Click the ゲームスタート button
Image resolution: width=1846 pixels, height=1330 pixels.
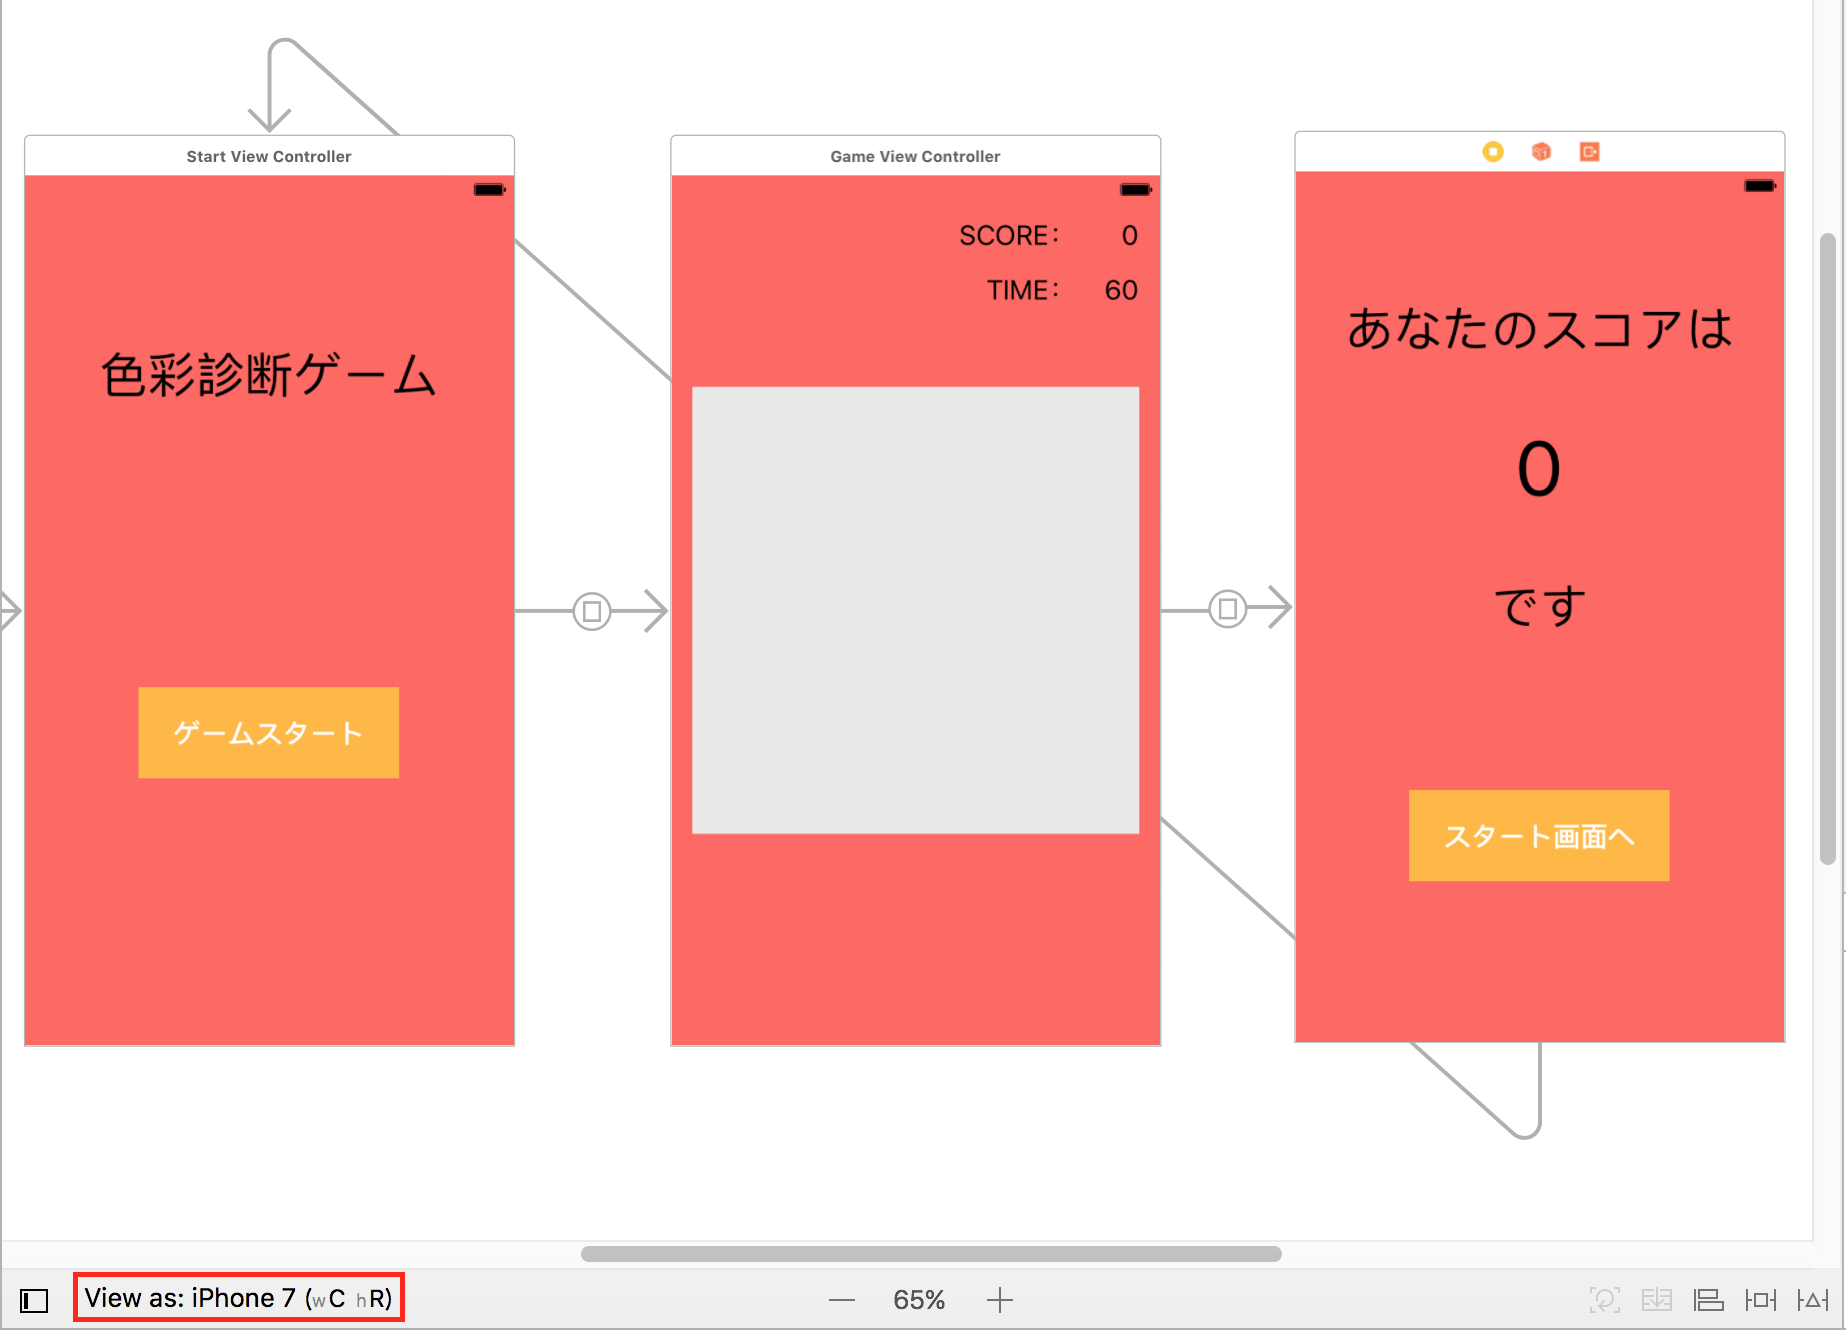click(x=268, y=733)
